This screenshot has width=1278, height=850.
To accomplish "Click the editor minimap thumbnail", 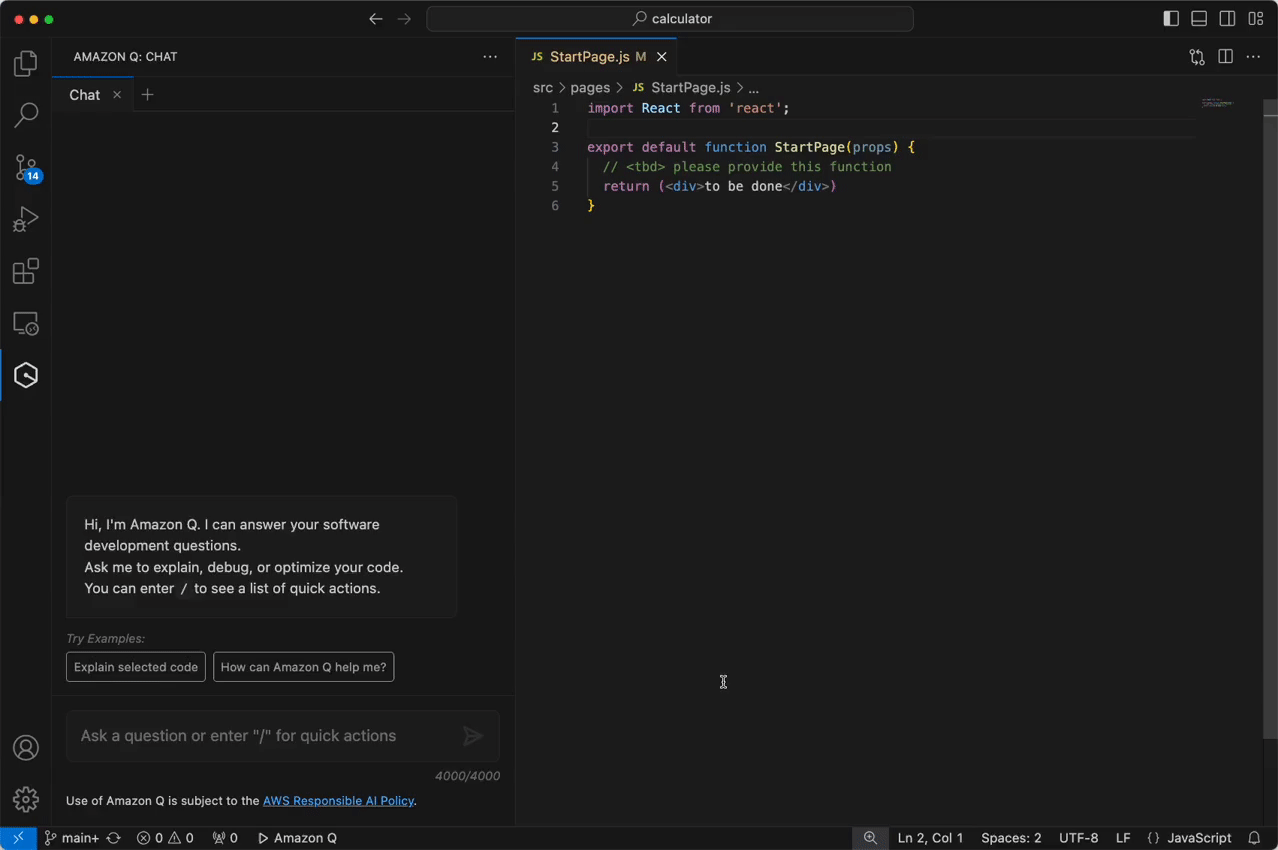I will [x=1217, y=103].
